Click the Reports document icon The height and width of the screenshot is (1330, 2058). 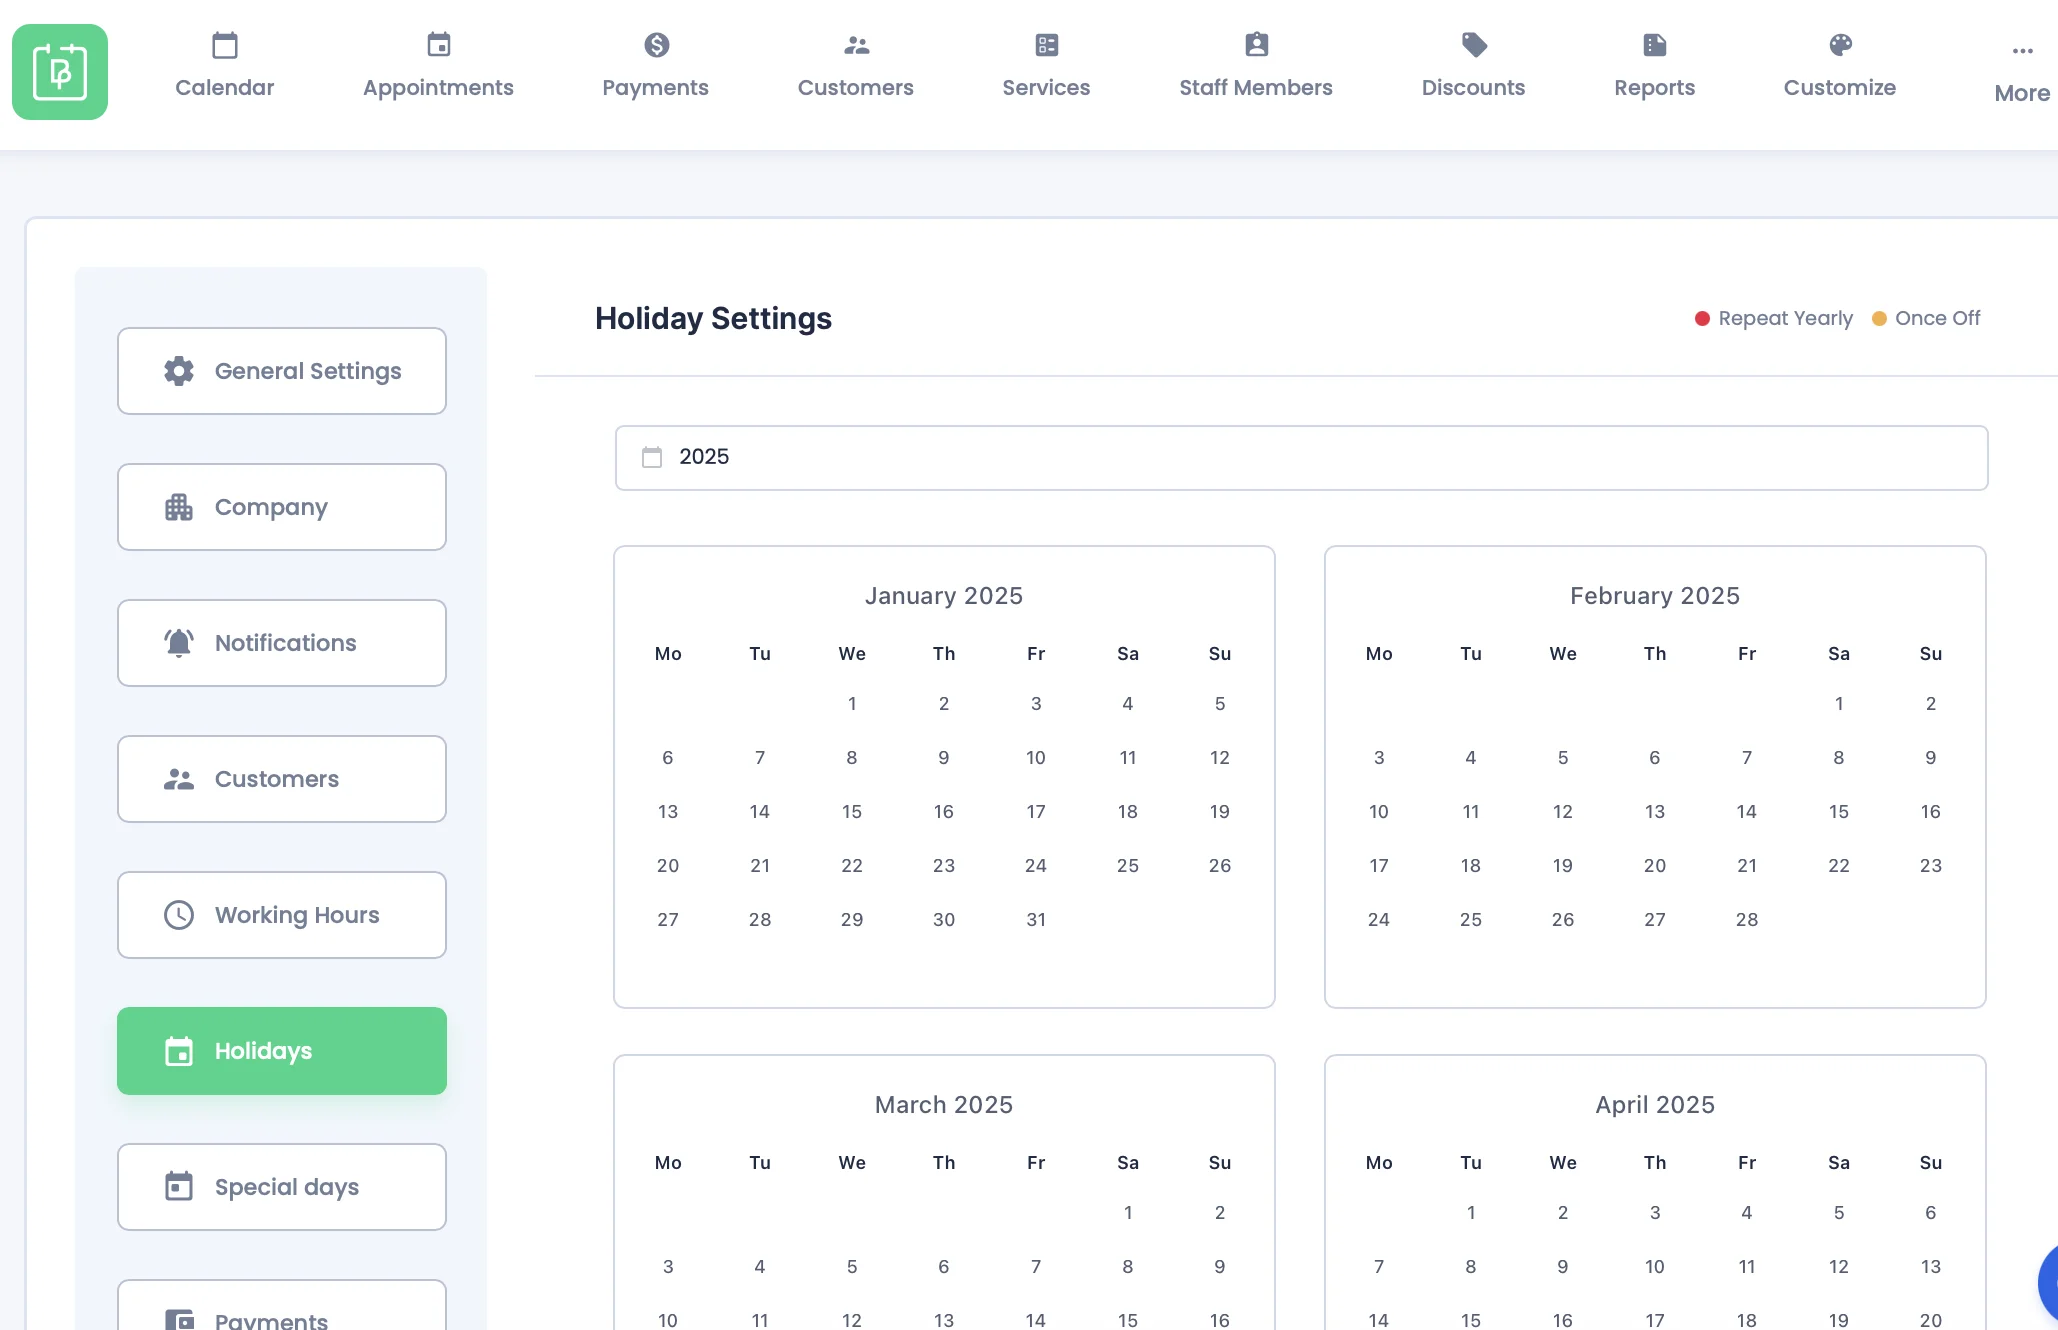(1655, 45)
